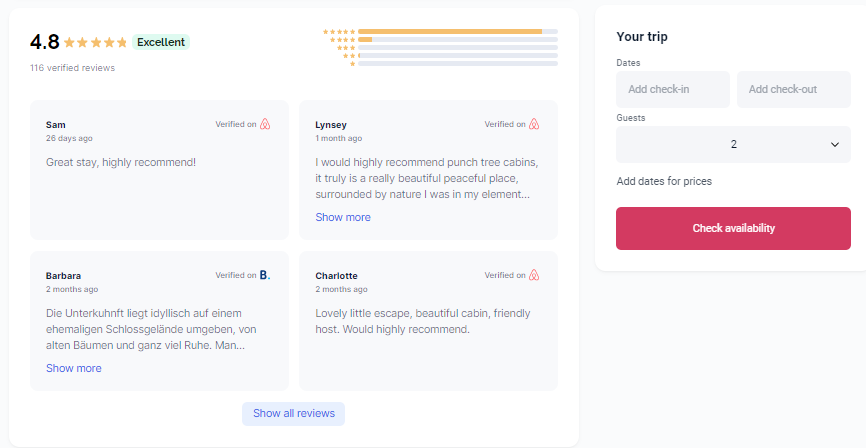Click the 116 verified reviews text

point(72,68)
